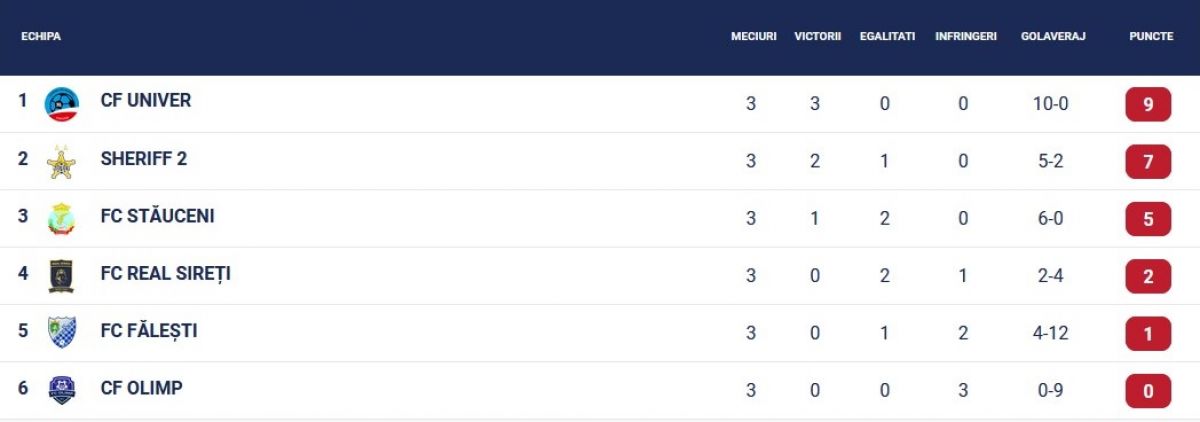Image resolution: width=1200 pixels, height=422 pixels.
Task: Click the FC Fălești shield logo
Action: coord(62,333)
